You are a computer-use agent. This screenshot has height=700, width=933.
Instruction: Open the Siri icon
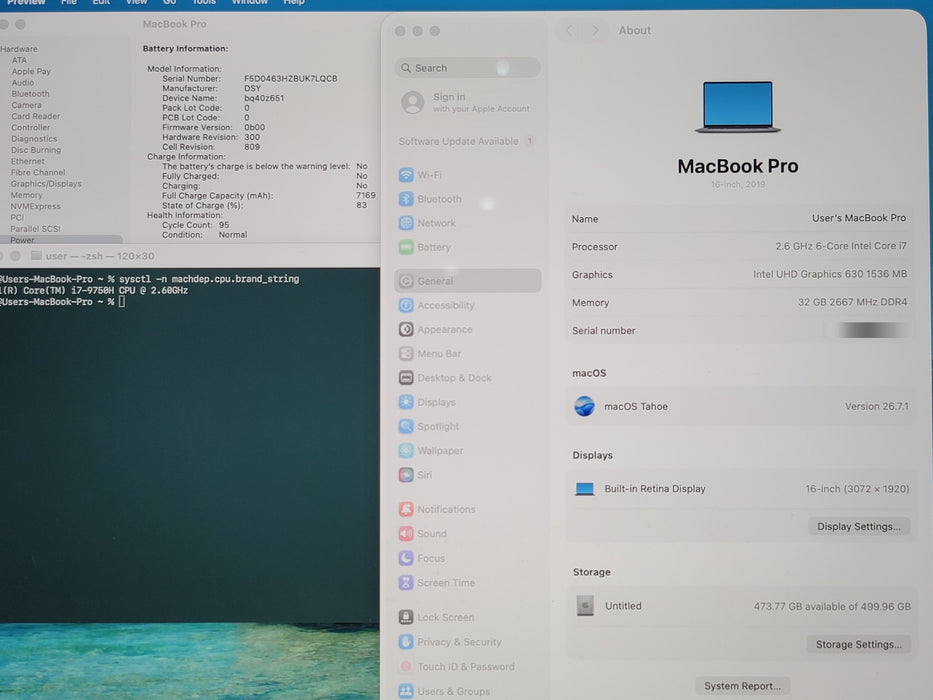406,475
